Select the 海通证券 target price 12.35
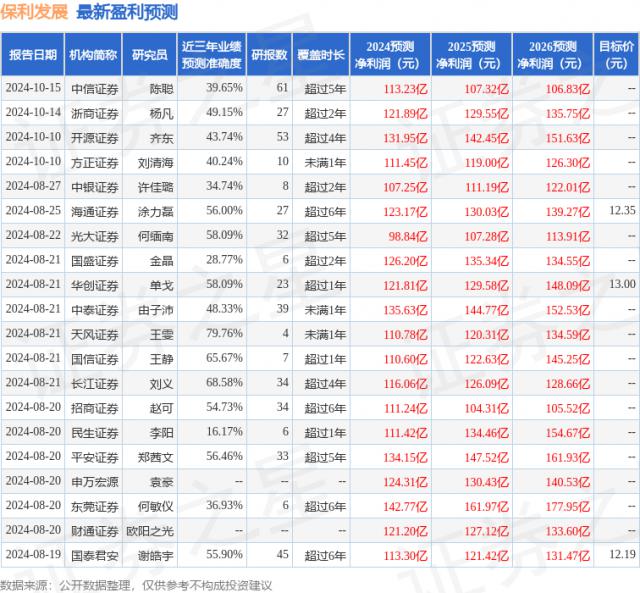This screenshot has width=640, height=593. (x=621, y=210)
